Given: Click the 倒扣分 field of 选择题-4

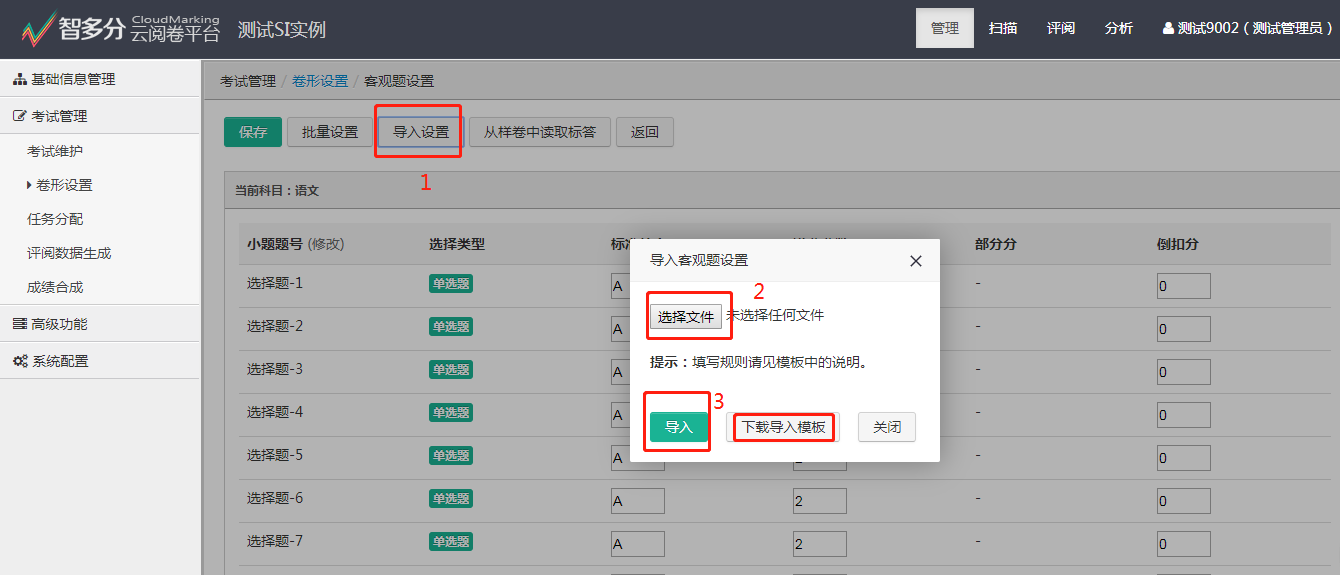Looking at the screenshot, I should click(x=1184, y=415).
